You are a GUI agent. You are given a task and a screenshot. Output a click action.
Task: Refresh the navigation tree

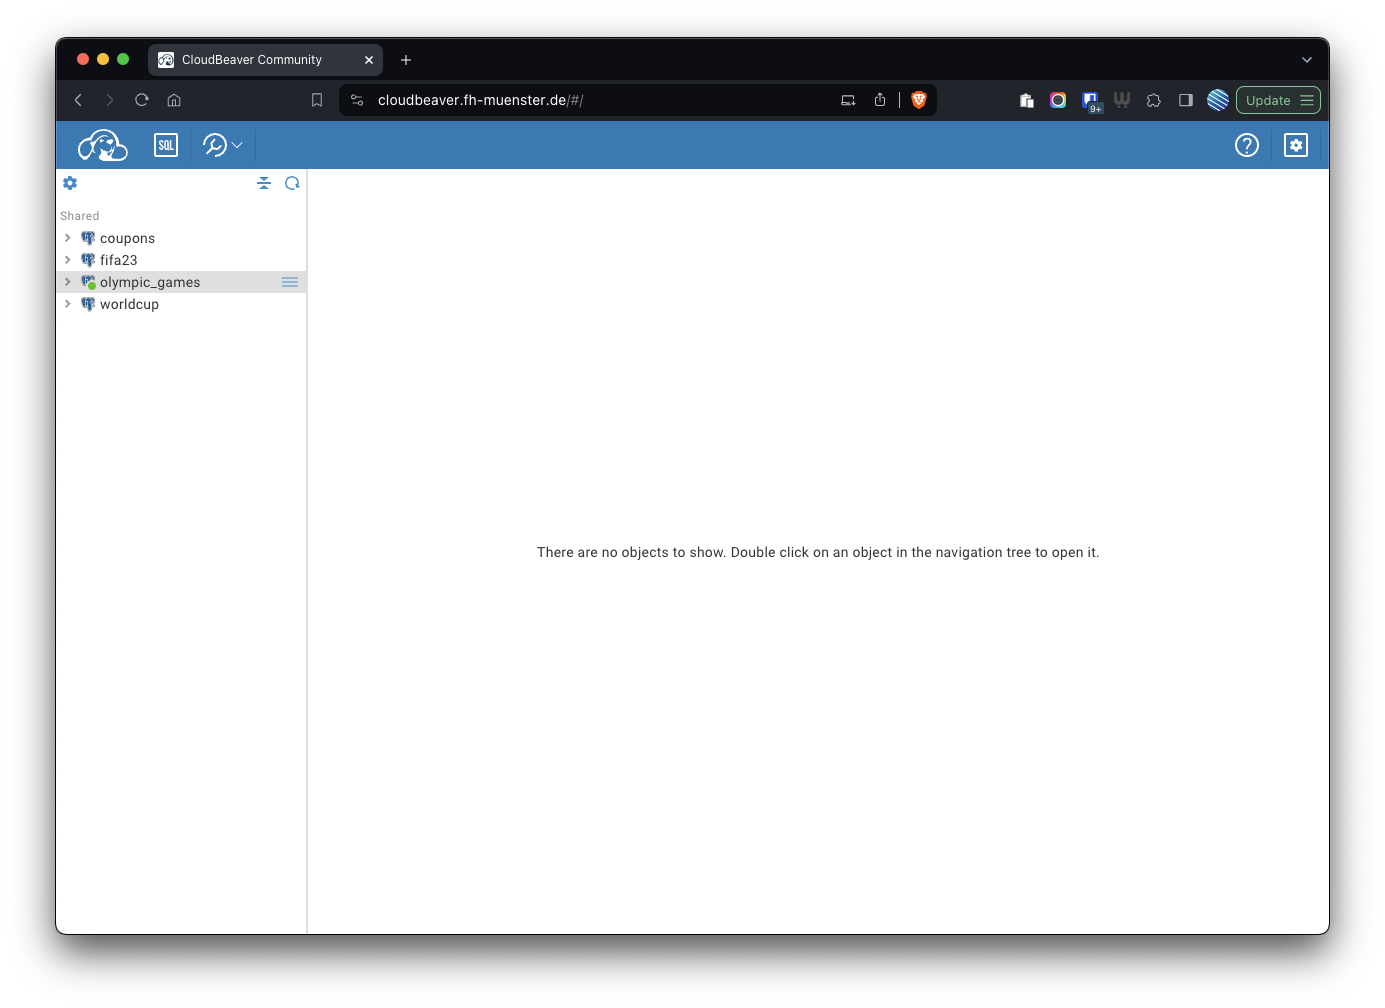click(292, 183)
